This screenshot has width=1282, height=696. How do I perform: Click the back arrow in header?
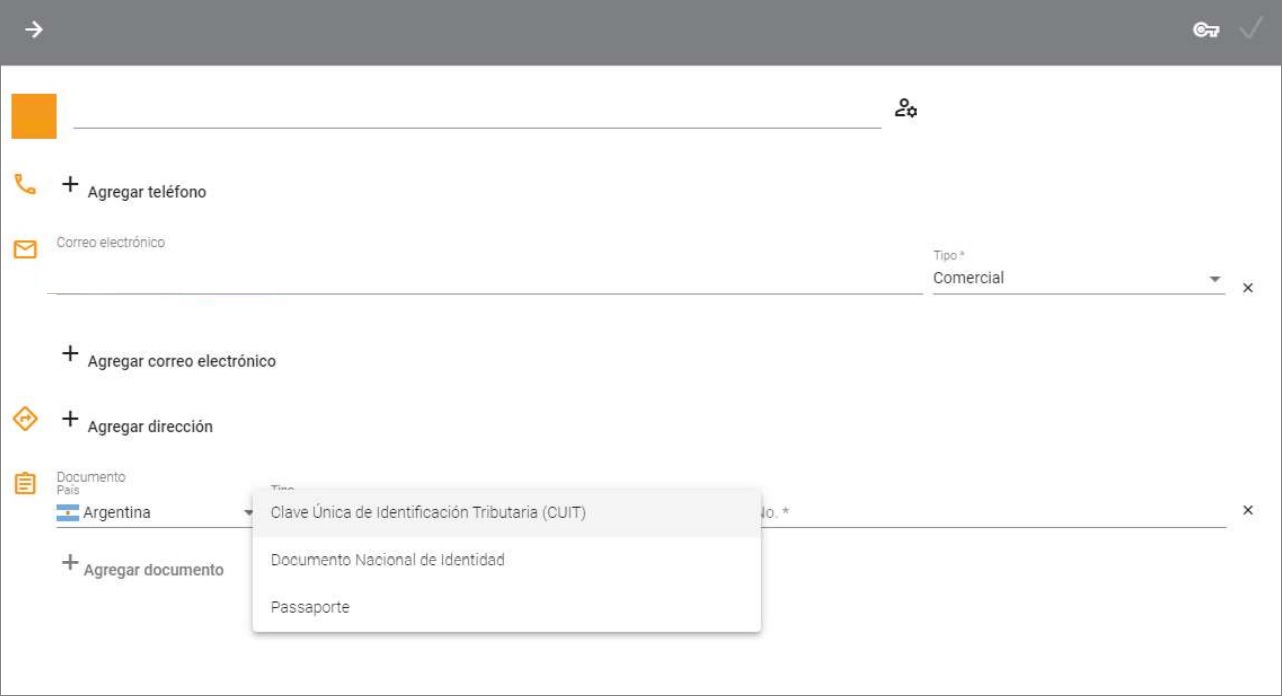point(34,30)
